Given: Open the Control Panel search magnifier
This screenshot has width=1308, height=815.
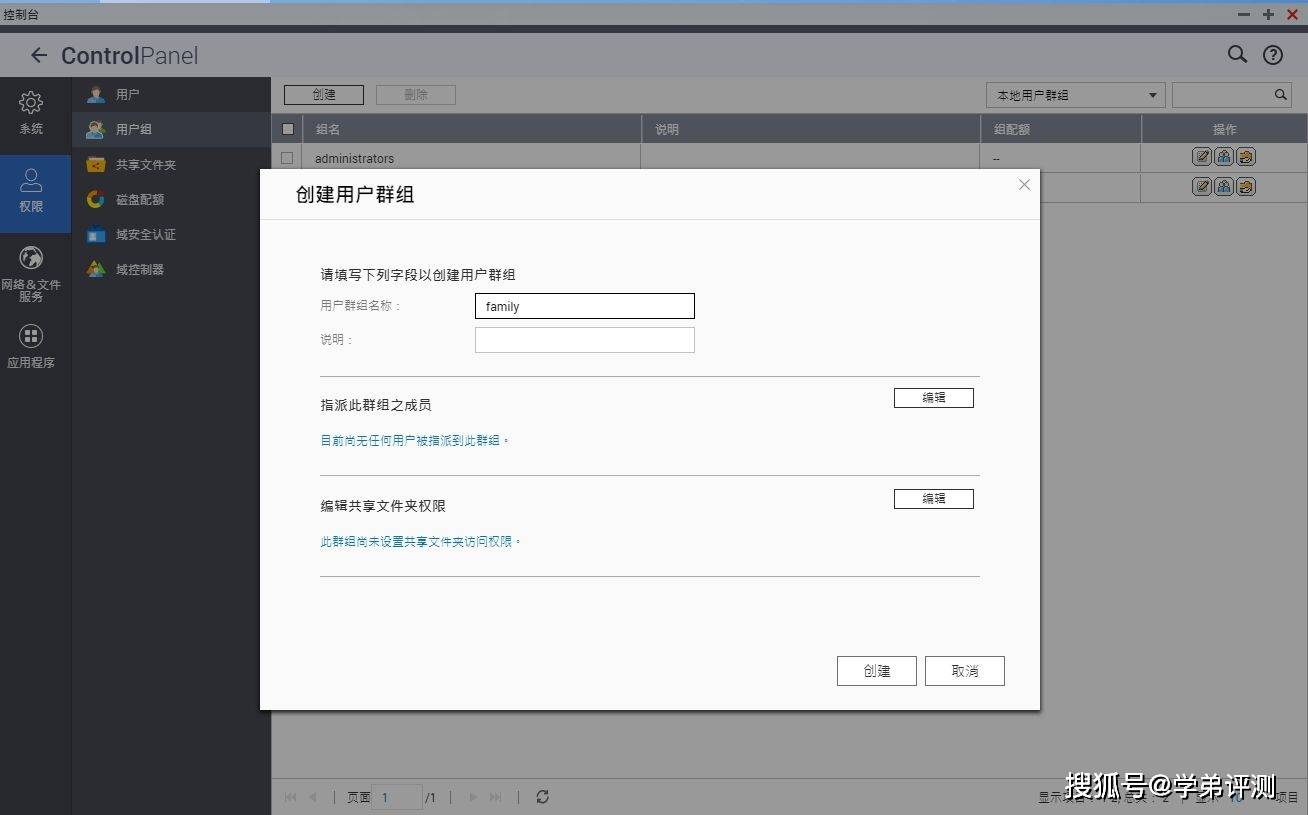Looking at the screenshot, I should 1237,55.
